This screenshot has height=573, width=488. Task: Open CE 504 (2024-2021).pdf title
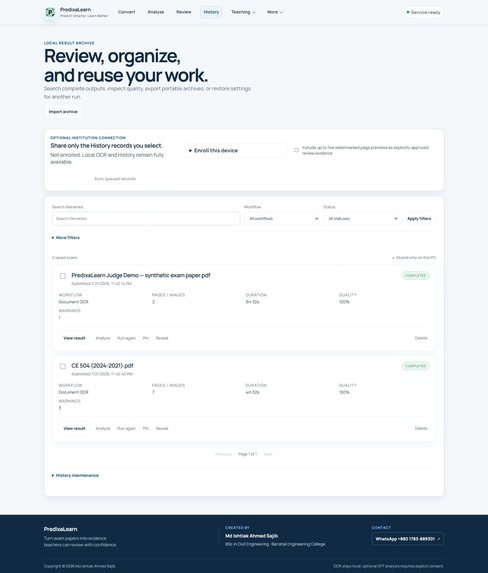(102, 365)
